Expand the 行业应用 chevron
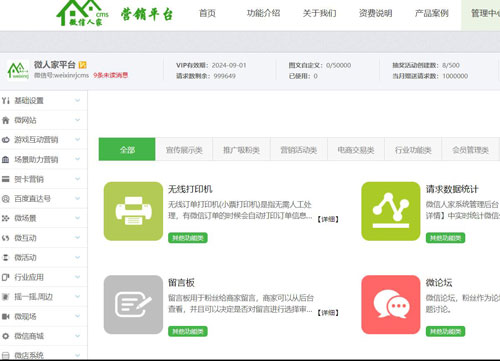The image size is (500, 361). coord(77,277)
